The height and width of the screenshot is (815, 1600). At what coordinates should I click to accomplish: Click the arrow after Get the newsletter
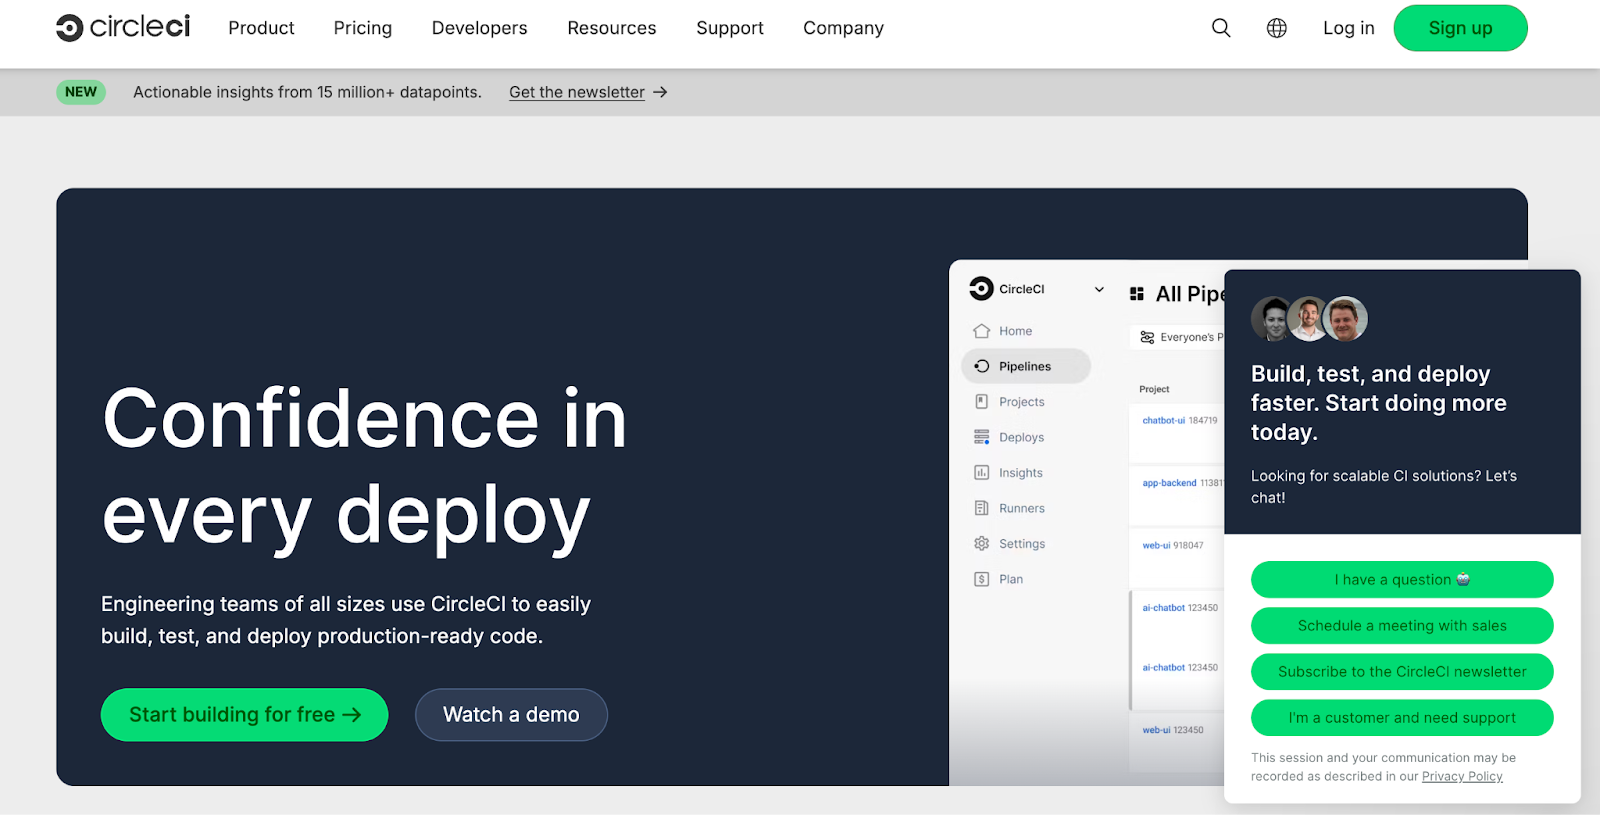click(x=660, y=92)
